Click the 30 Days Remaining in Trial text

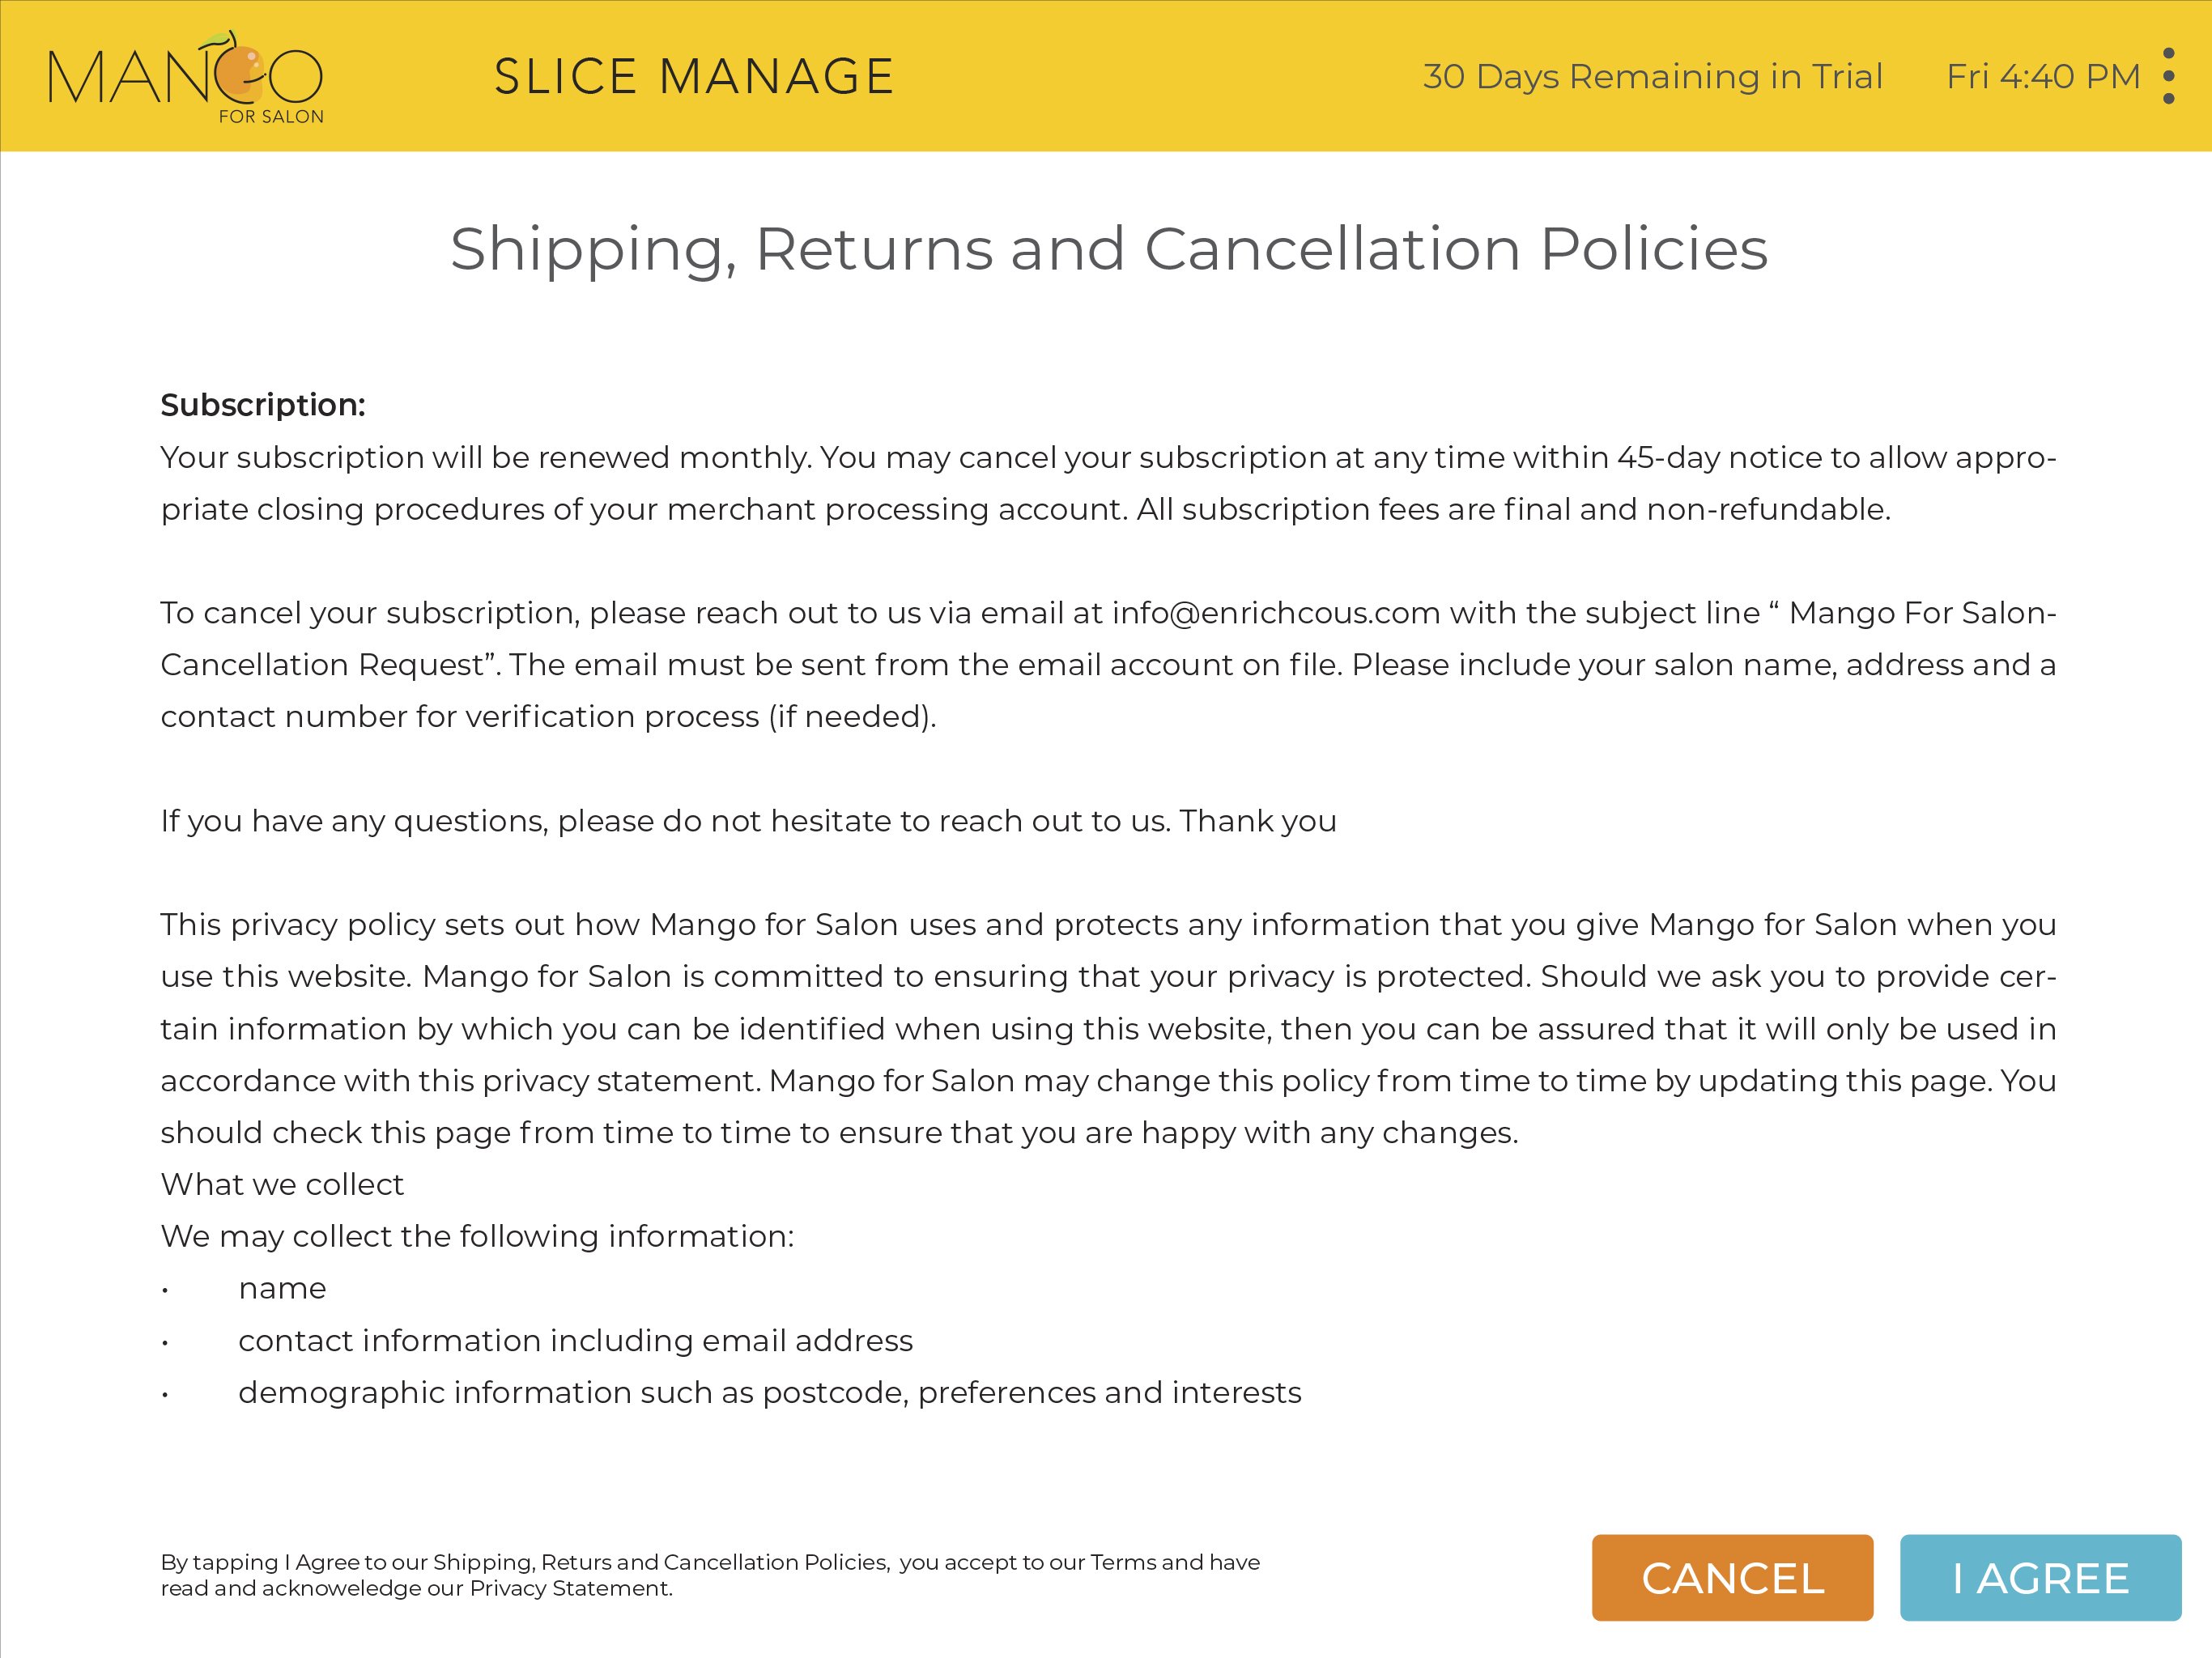(x=1652, y=77)
